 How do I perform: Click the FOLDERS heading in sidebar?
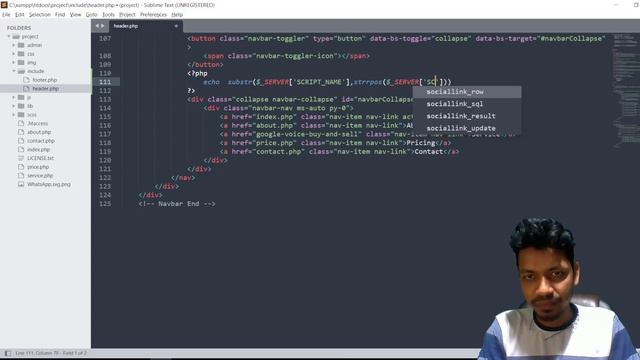click(x=19, y=28)
